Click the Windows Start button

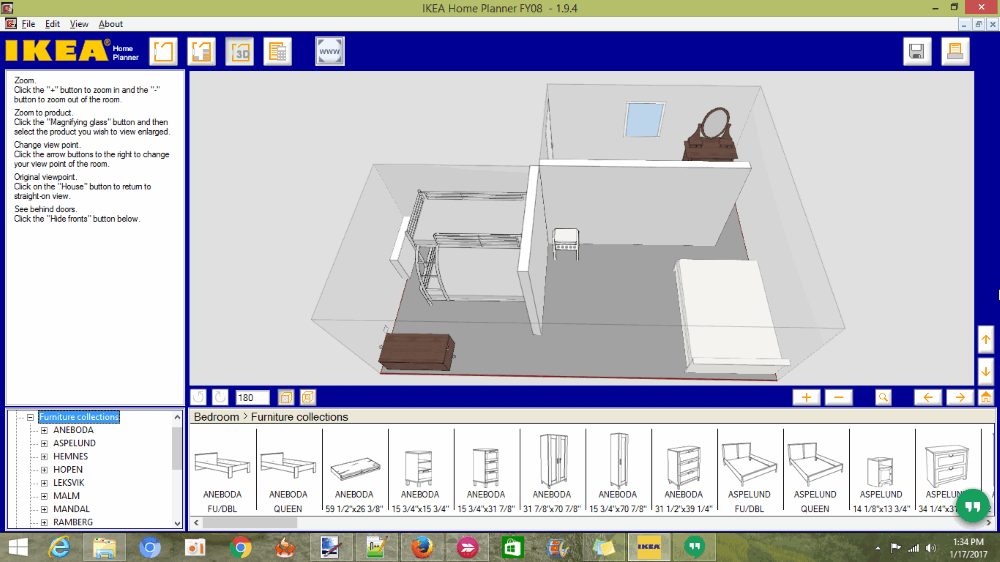point(18,547)
